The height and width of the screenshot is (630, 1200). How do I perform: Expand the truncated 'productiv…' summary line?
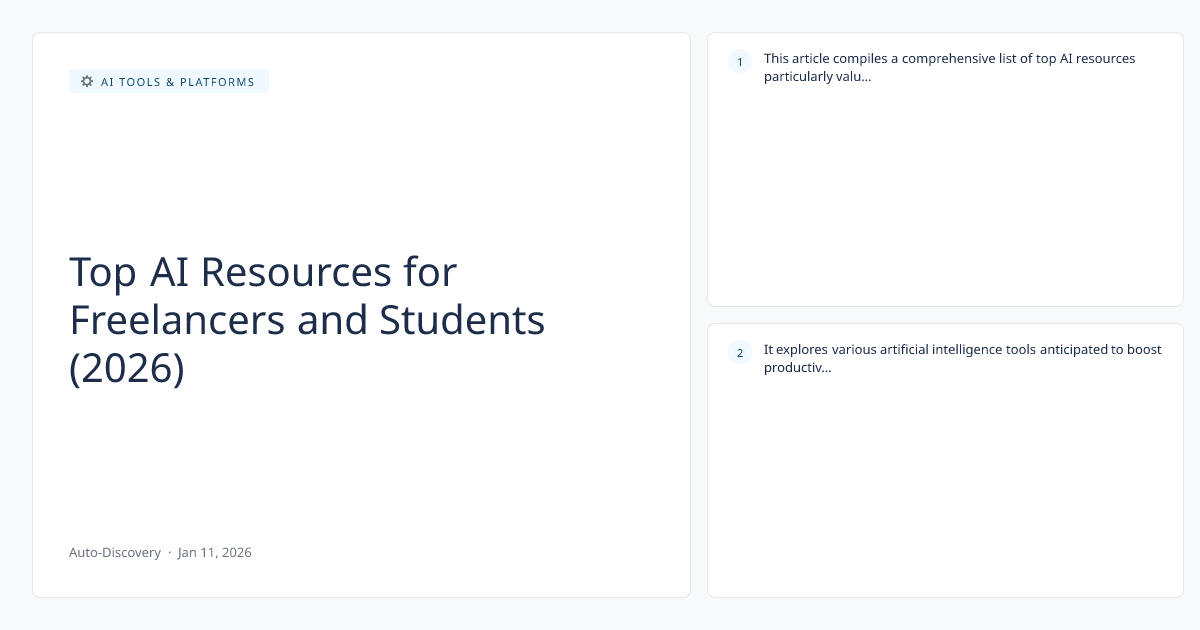[797, 367]
